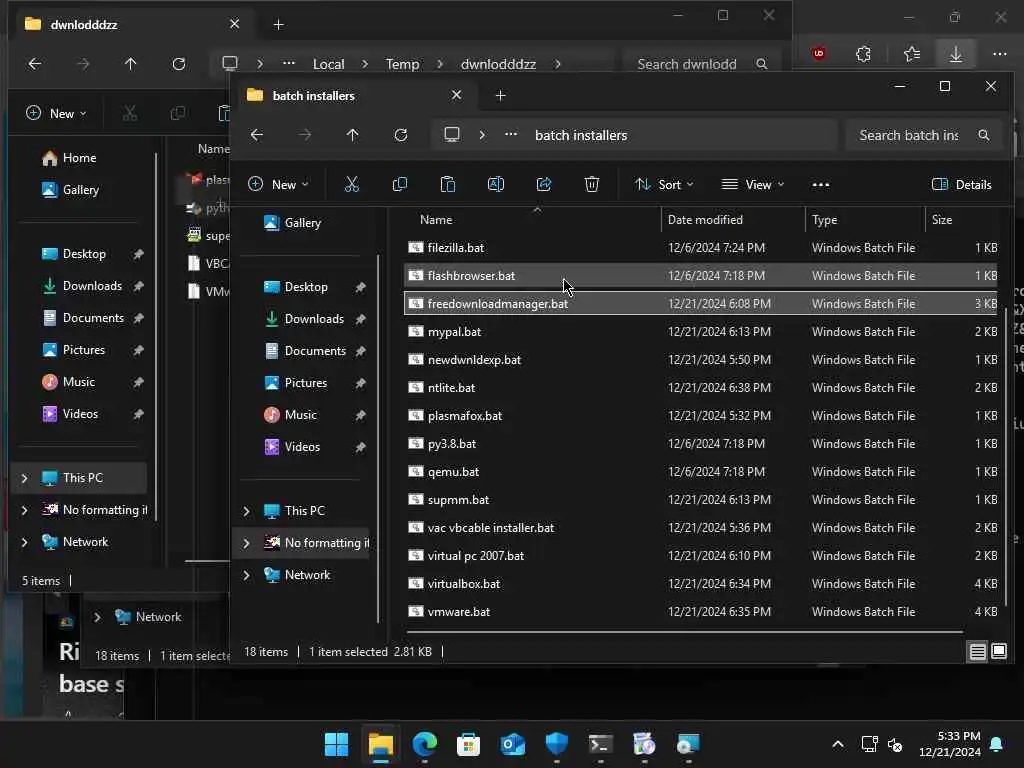This screenshot has width=1024, height=768.
Task: Expand Network in batch installers sidebar
Action: point(246,575)
